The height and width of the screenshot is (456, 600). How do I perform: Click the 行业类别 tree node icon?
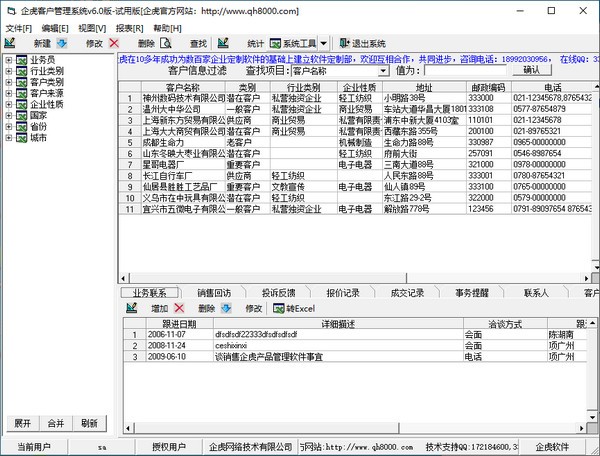click(21, 71)
